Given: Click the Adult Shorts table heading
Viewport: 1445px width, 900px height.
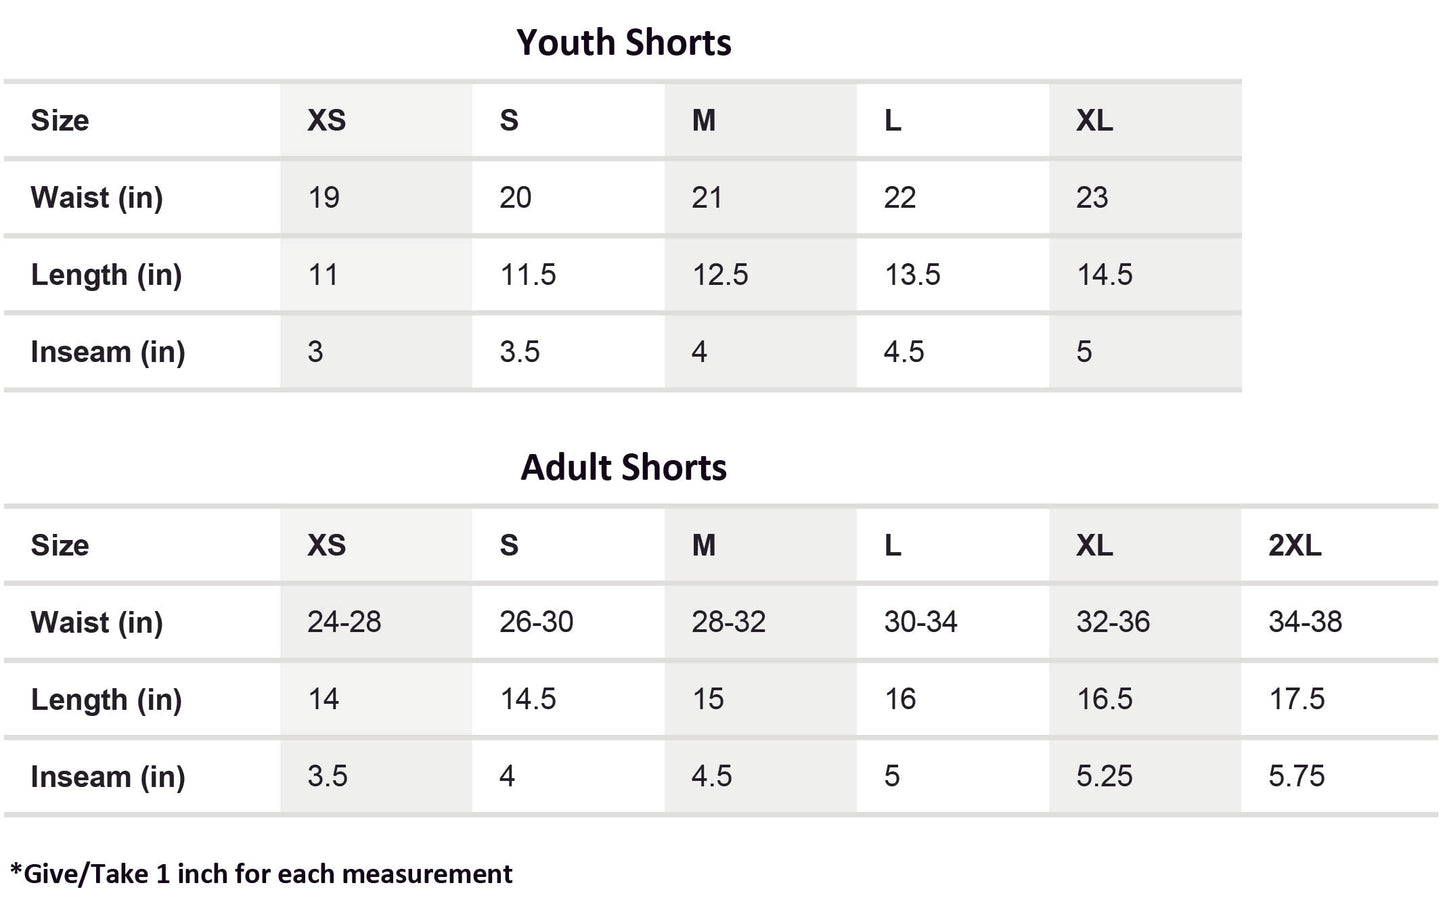Looking at the screenshot, I should 624,468.
